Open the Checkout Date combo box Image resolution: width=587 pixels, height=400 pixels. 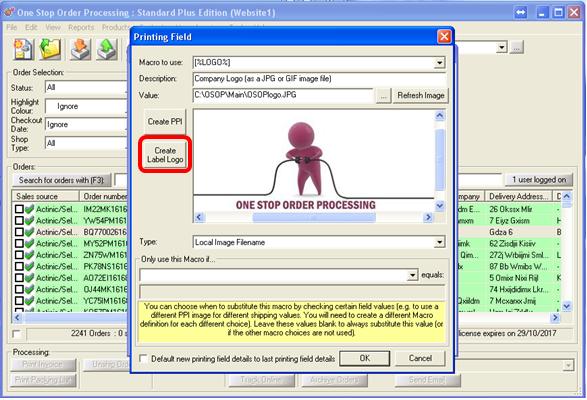click(87, 125)
